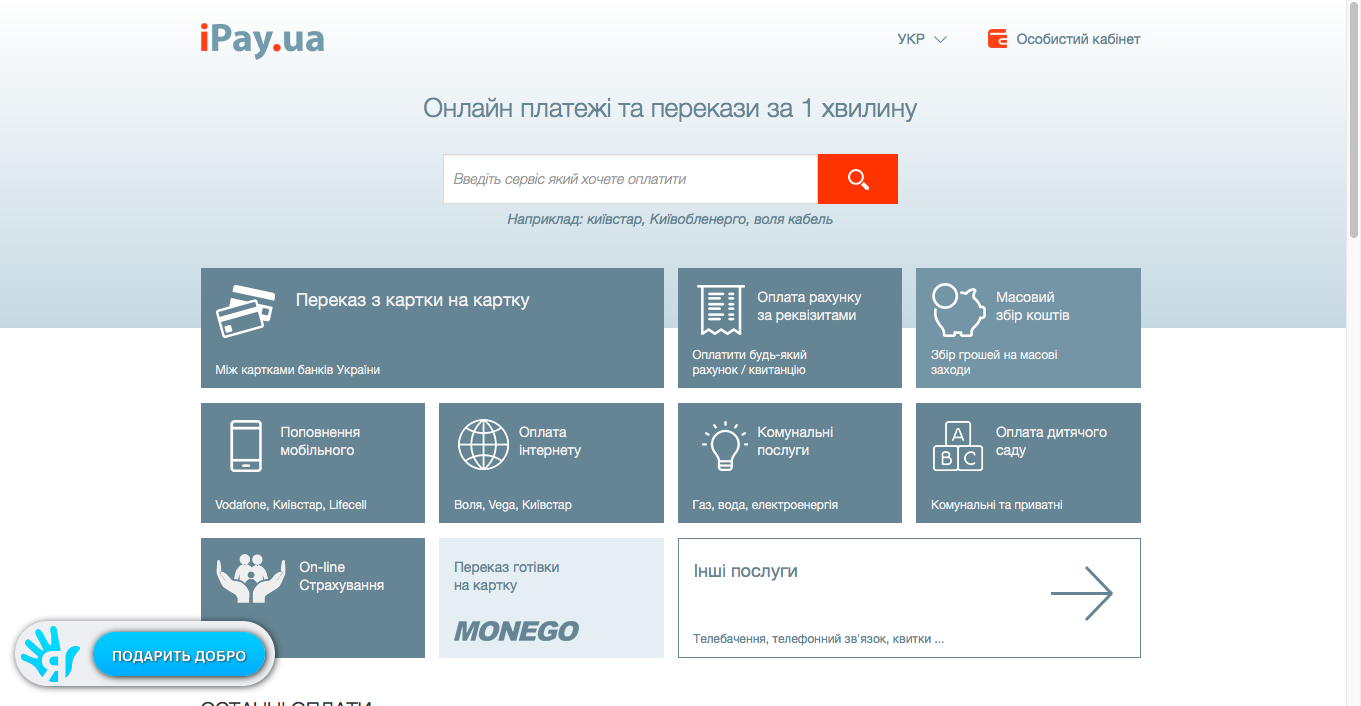Click the smartphone icon for mobile top-up
1361x706 pixels.
click(246, 446)
